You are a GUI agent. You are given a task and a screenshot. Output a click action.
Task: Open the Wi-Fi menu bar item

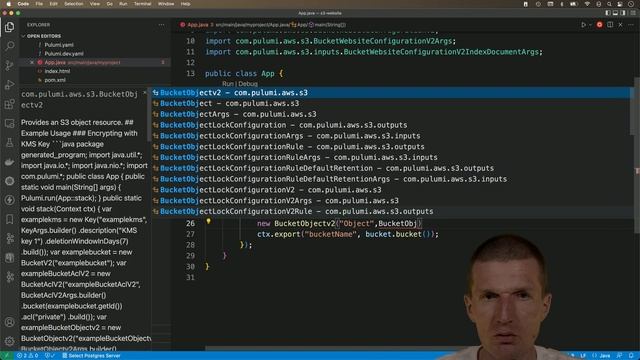(587, 4)
